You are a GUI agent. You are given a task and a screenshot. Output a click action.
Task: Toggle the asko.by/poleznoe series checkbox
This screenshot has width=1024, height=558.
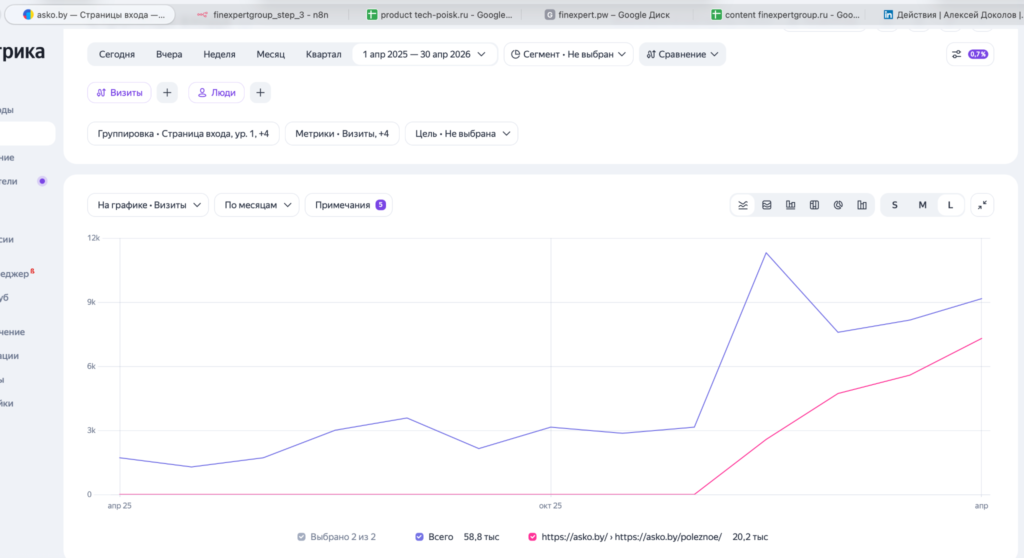(x=532, y=537)
